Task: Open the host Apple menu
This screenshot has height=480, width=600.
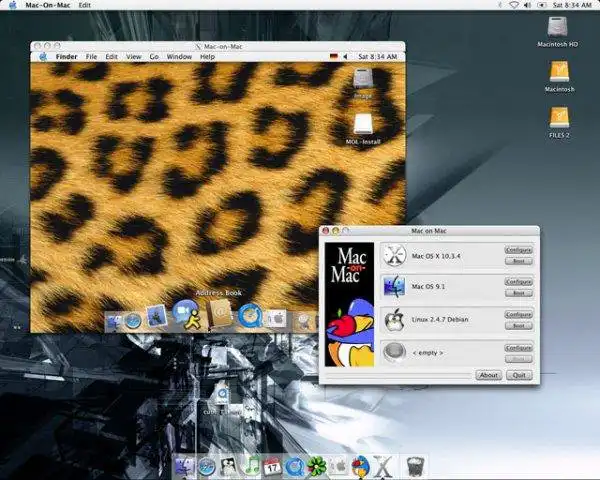Action: [x=13, y=5]
